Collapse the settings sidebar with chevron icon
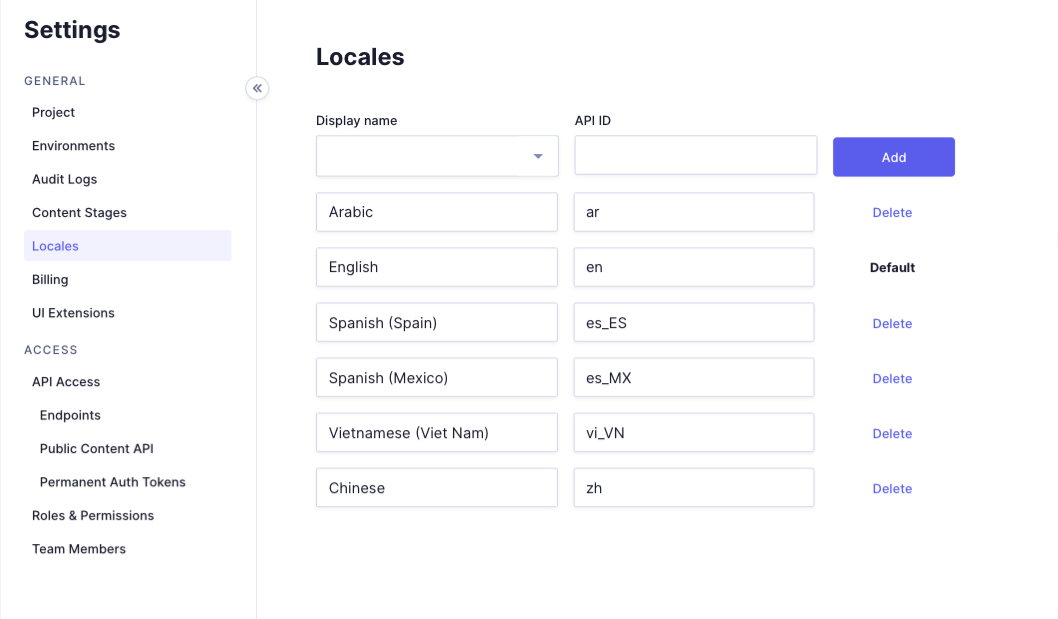The image size is (1058, 619). [x=257, y=88]
